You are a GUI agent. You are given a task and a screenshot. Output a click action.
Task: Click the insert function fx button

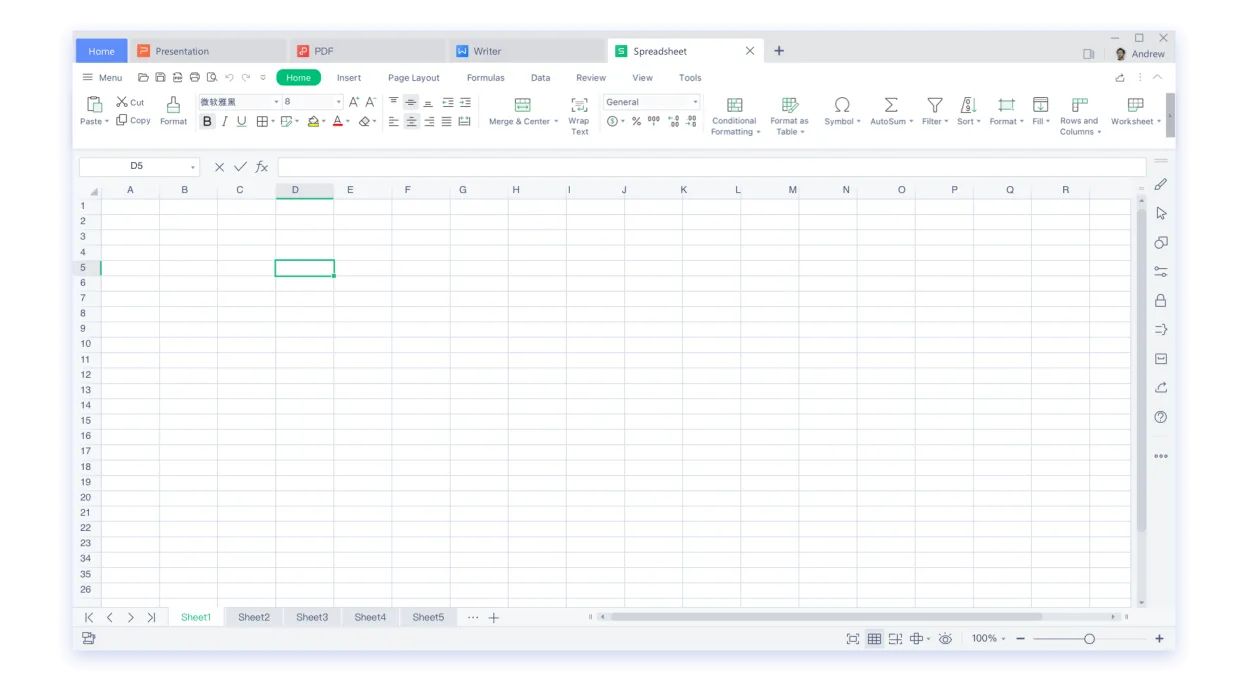(x=262, y=167)
